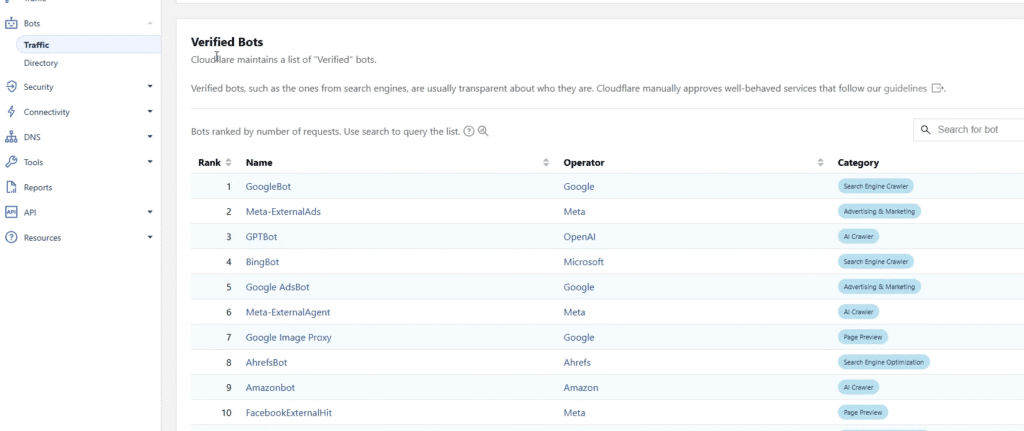Click Advertising & Marketing tag for Meta-ExternalAds
This screenshot has width=1024, height=431.
pyautogui.click(x=880, y=212)
